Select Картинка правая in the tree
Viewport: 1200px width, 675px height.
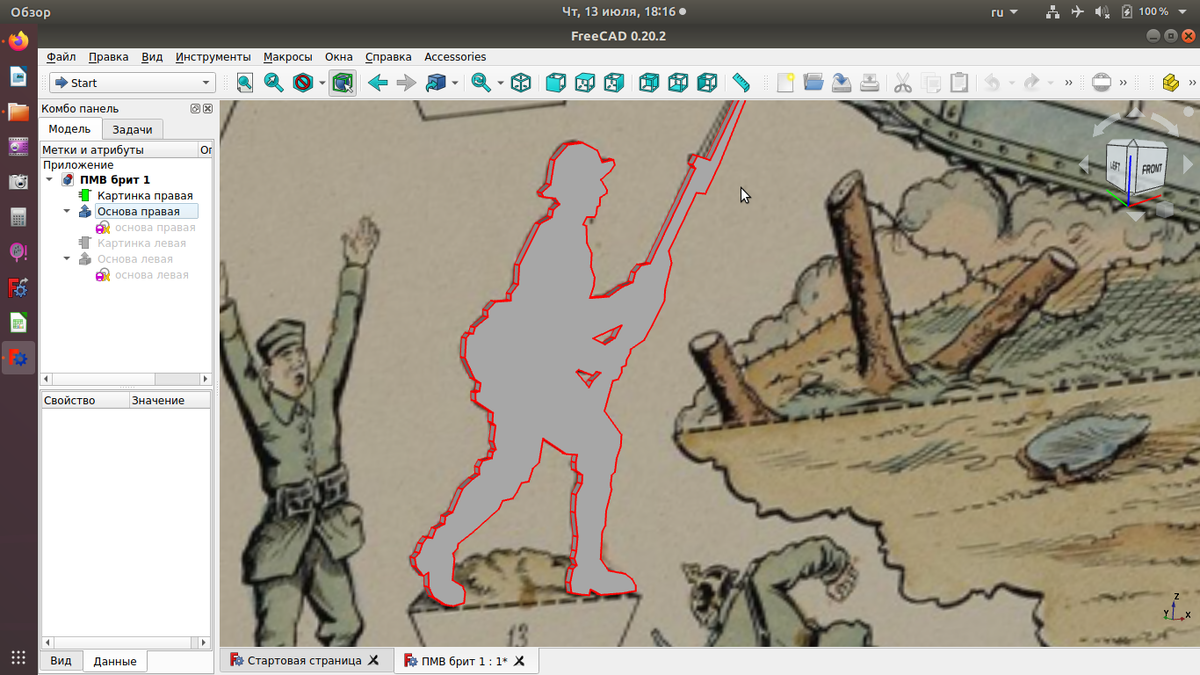145,196
